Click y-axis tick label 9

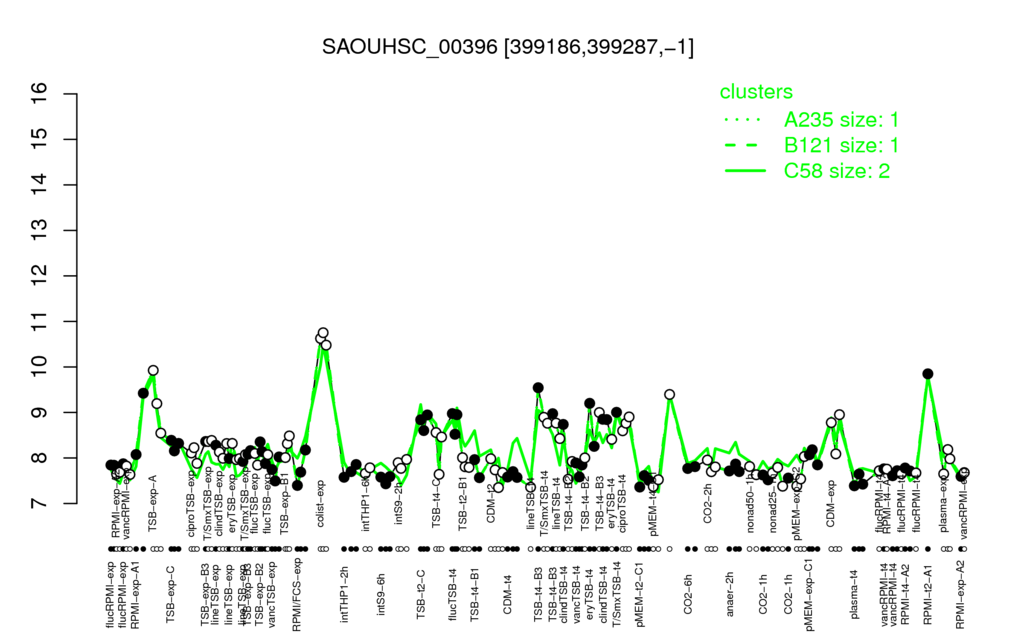(40, 413)
